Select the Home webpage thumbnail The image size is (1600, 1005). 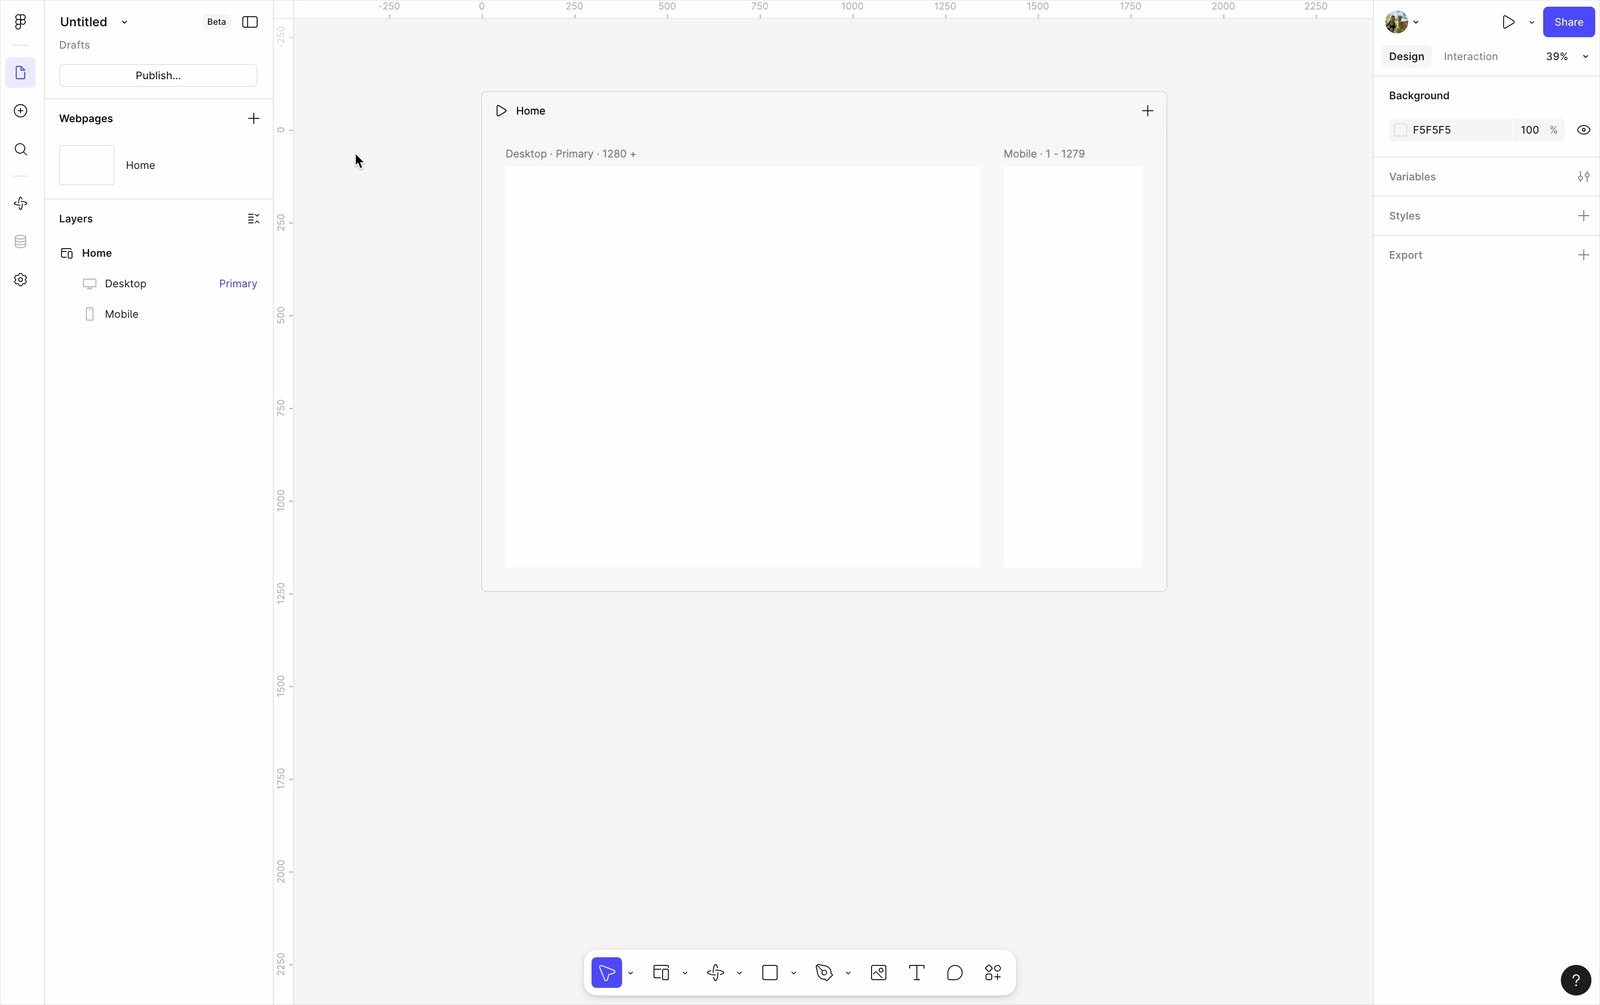[x=87, y=165]
